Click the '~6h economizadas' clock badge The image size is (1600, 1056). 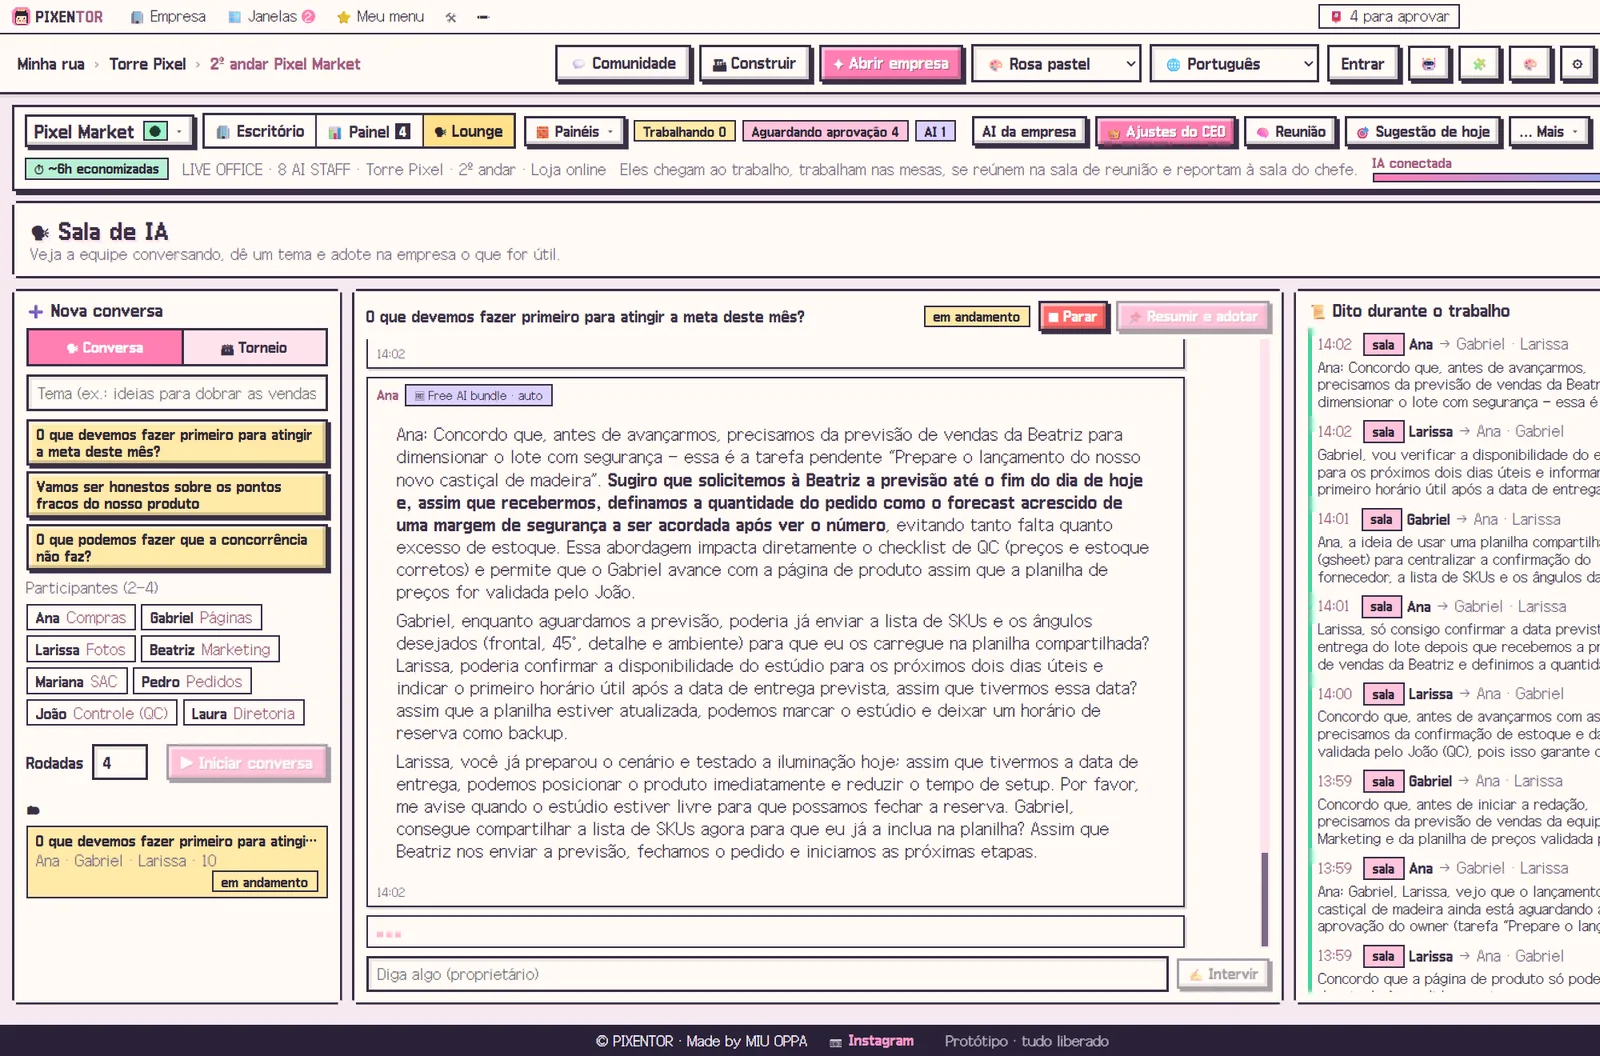[96, 169]
